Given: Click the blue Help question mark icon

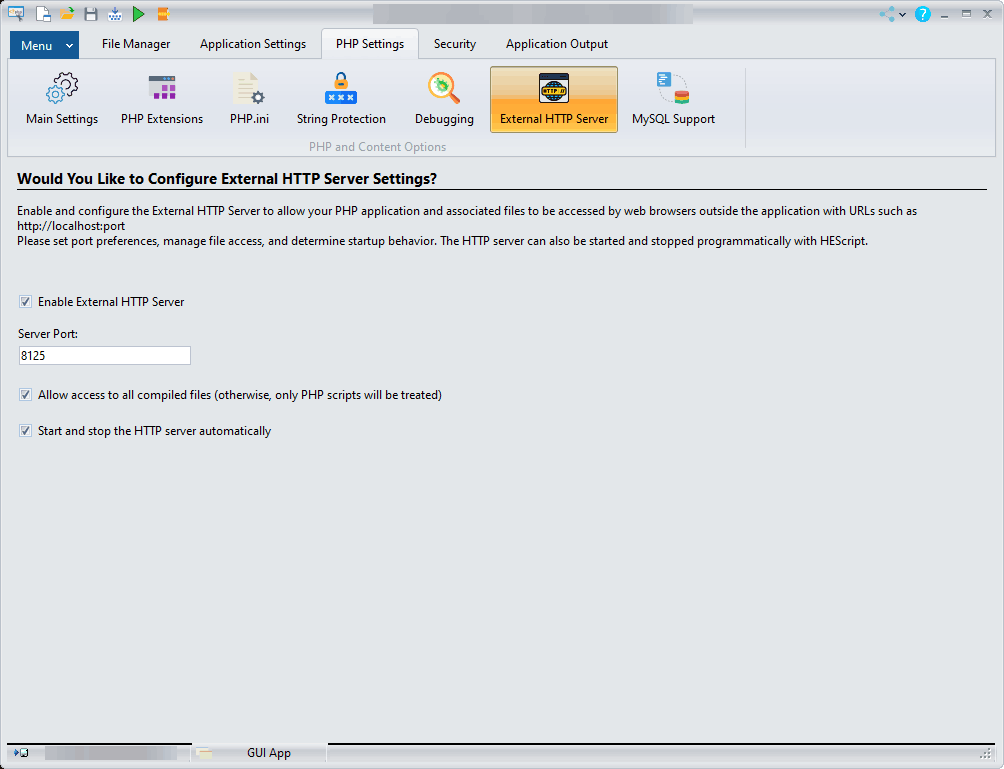Looking at the screenshot, I should (922, 14).
